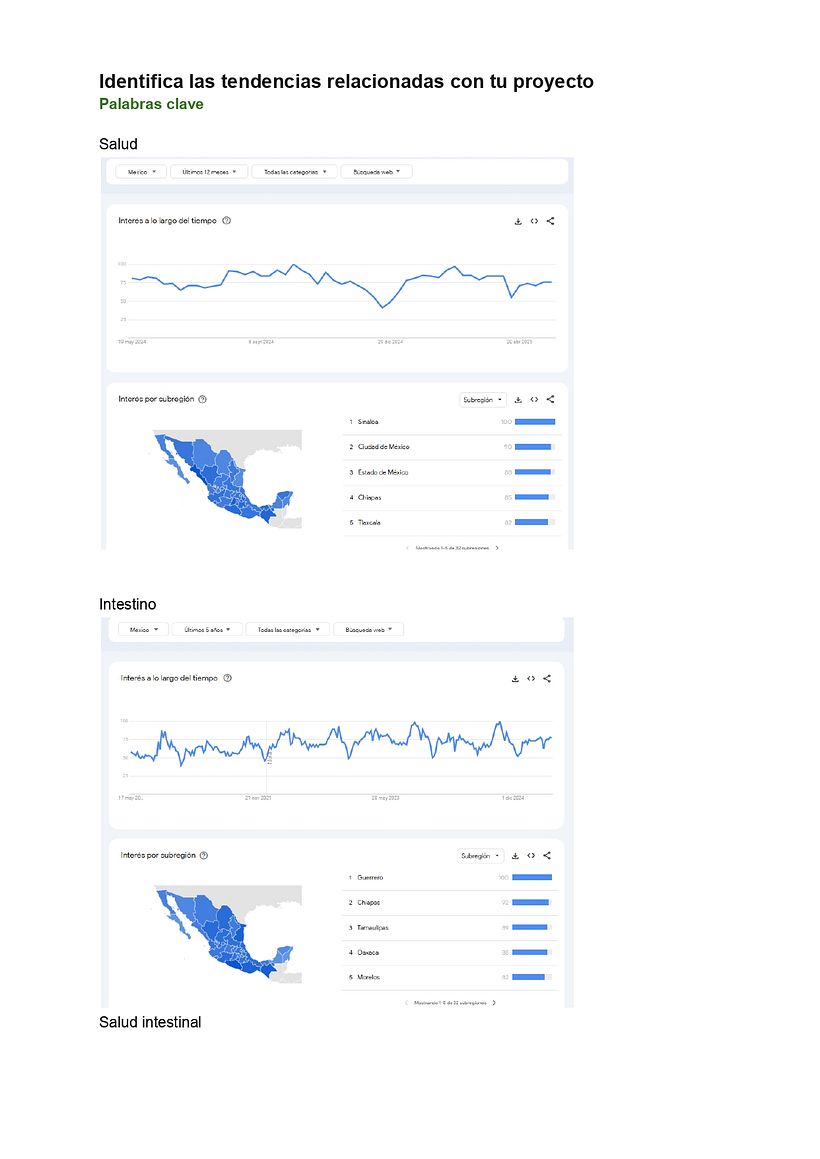The height and width of the screenshot is (1159, 820).
Task: Download the Intestino interest over time chart
Action: (515, 679)
